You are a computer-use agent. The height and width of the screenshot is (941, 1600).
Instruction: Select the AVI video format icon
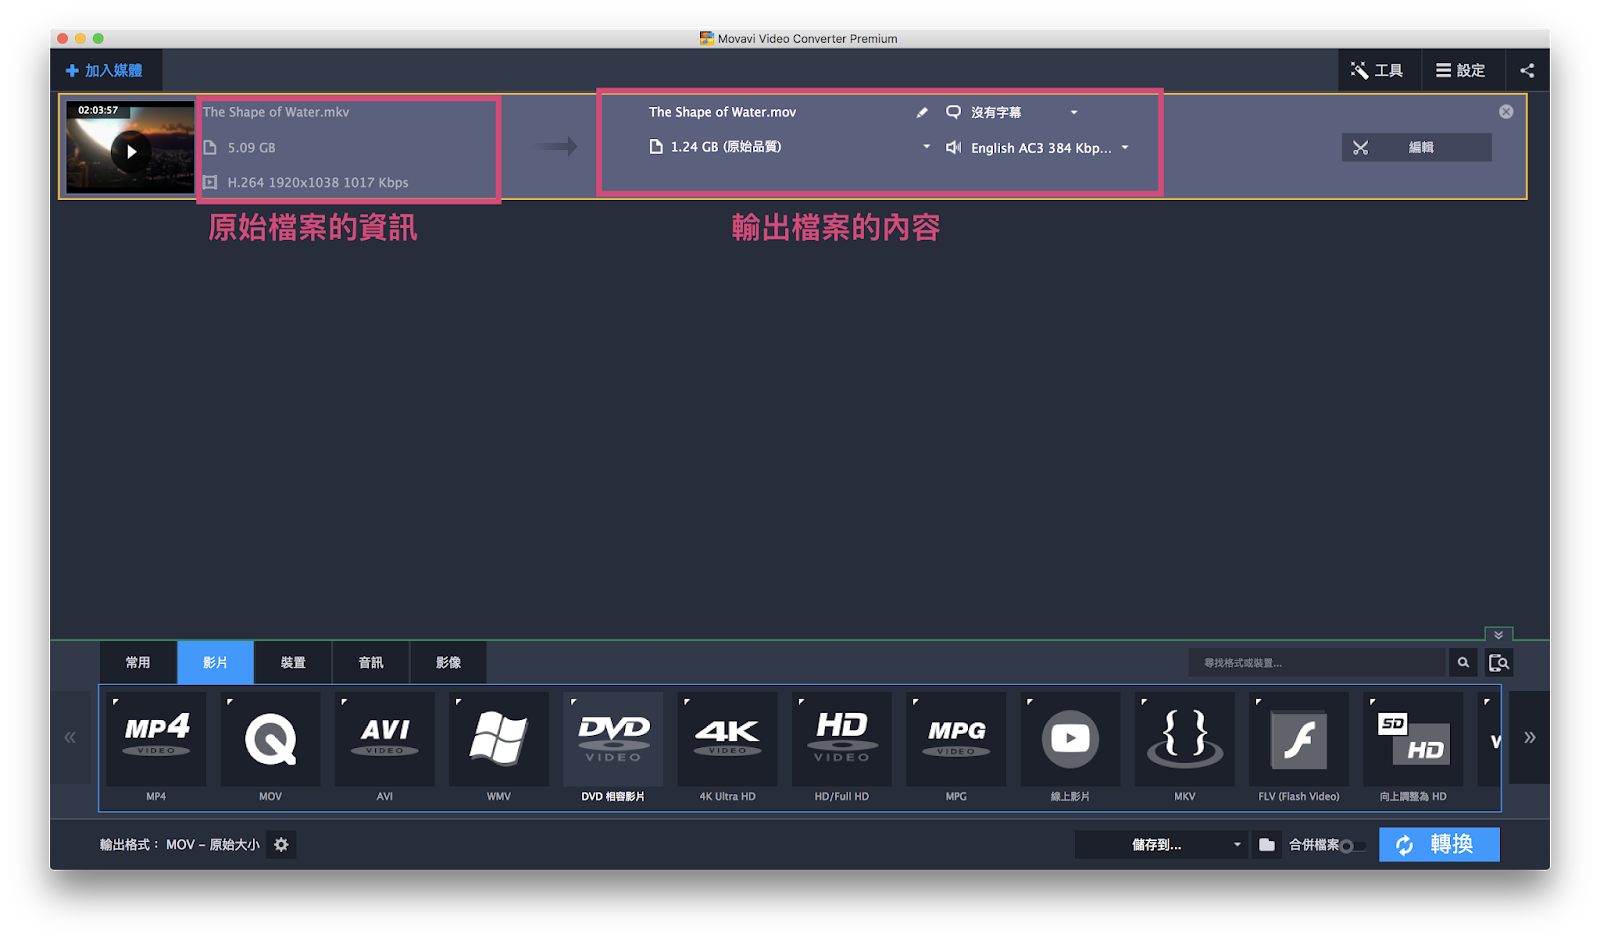[x=385, y=739]
